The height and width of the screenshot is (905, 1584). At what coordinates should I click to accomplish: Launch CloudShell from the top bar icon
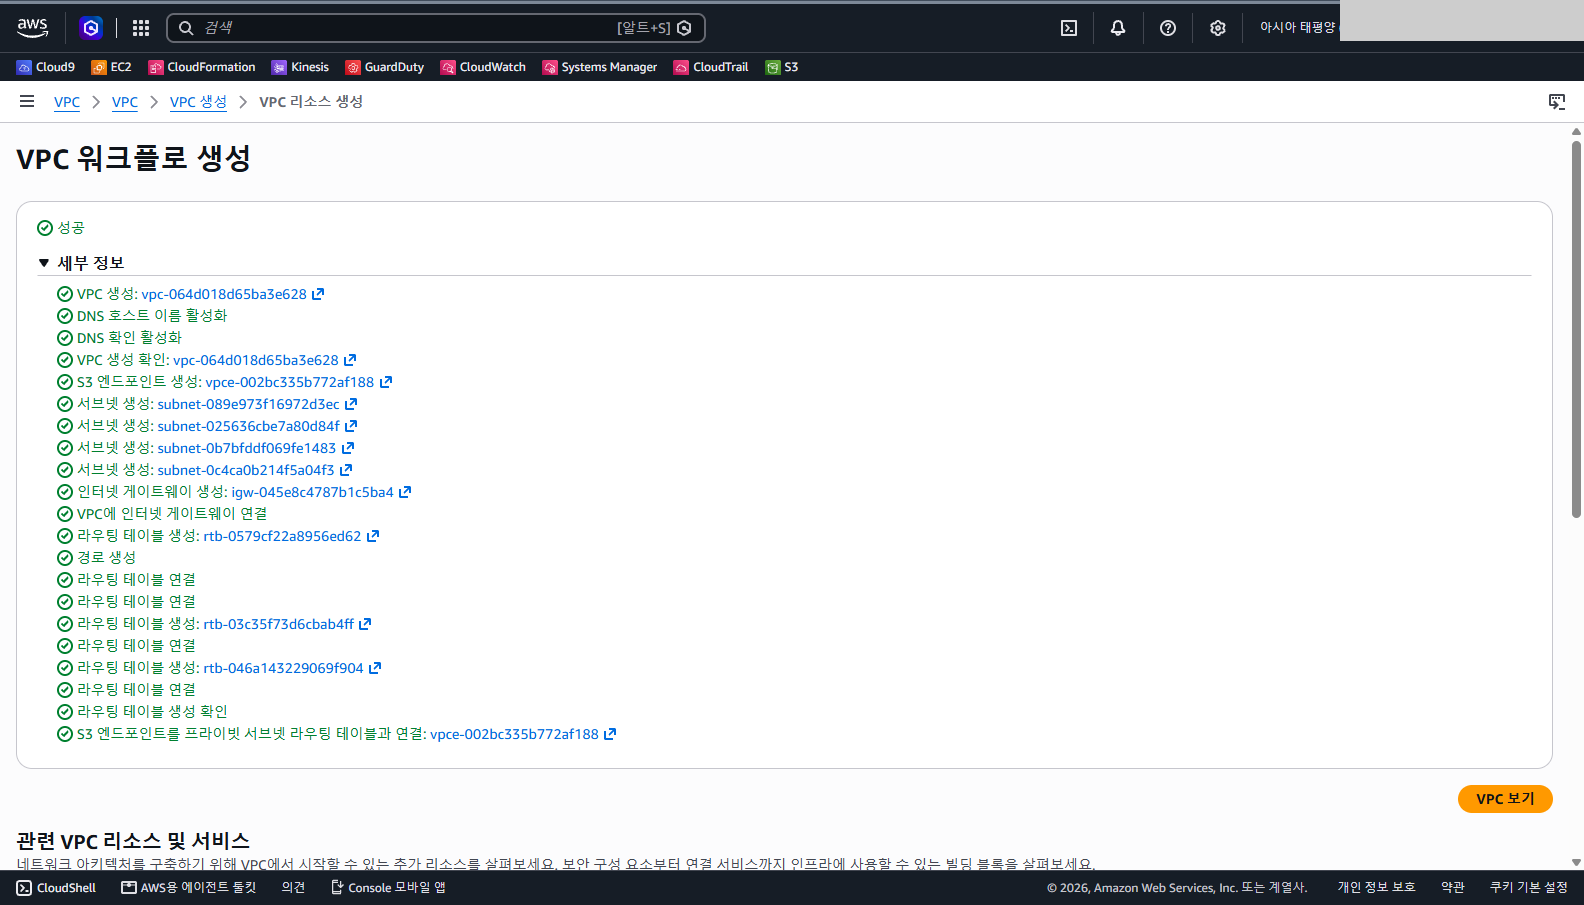point(1069,28)
